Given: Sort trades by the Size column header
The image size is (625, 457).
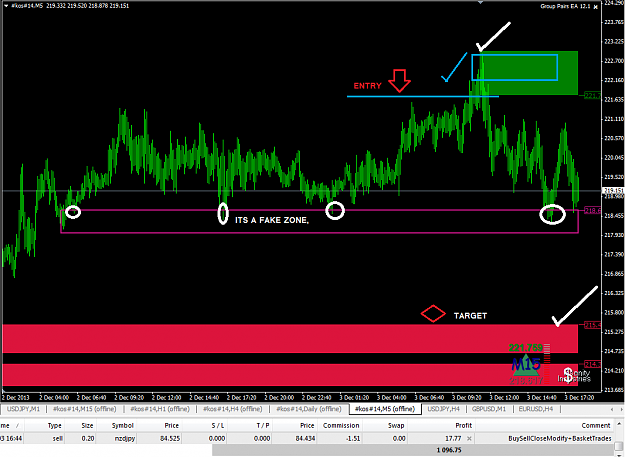Looking at the screenshot, I should click(x=81, y=426).
